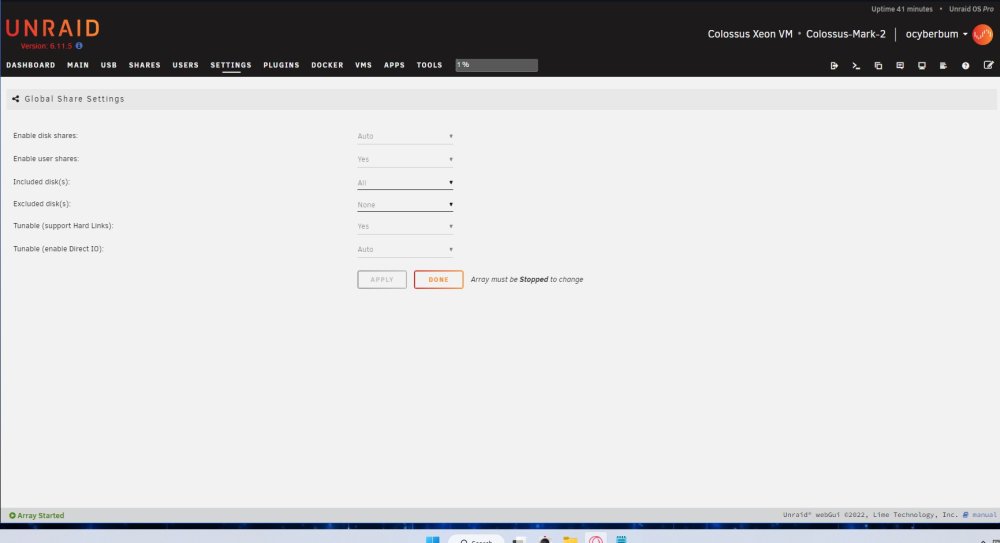Click the 1% progress bar
1000x543 pixels.
(496, 65)
